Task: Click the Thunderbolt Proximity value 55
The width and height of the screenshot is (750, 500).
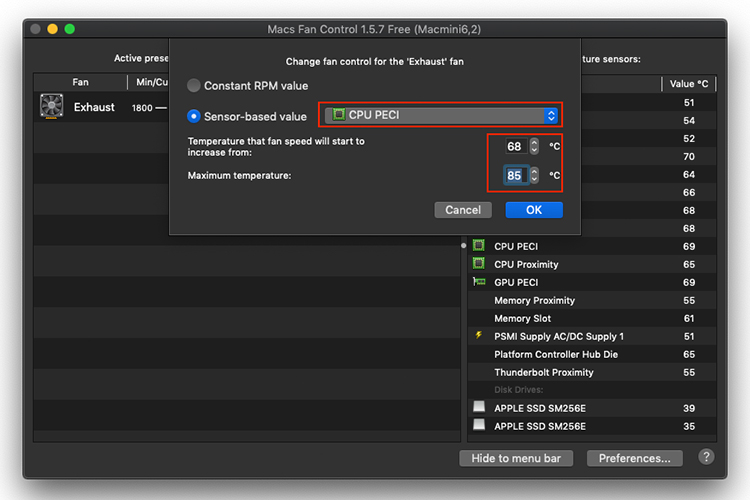Action: 689,372
